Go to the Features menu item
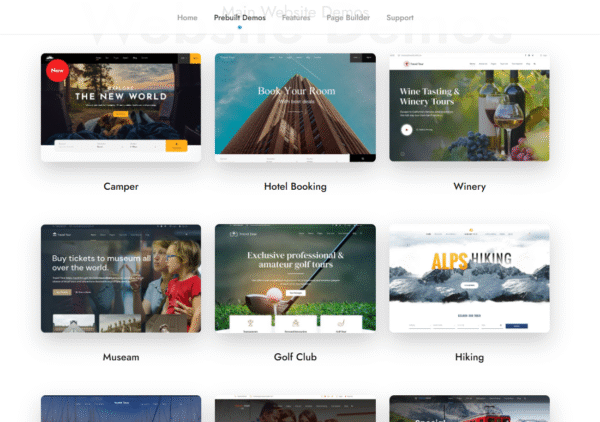 point(296,18)
